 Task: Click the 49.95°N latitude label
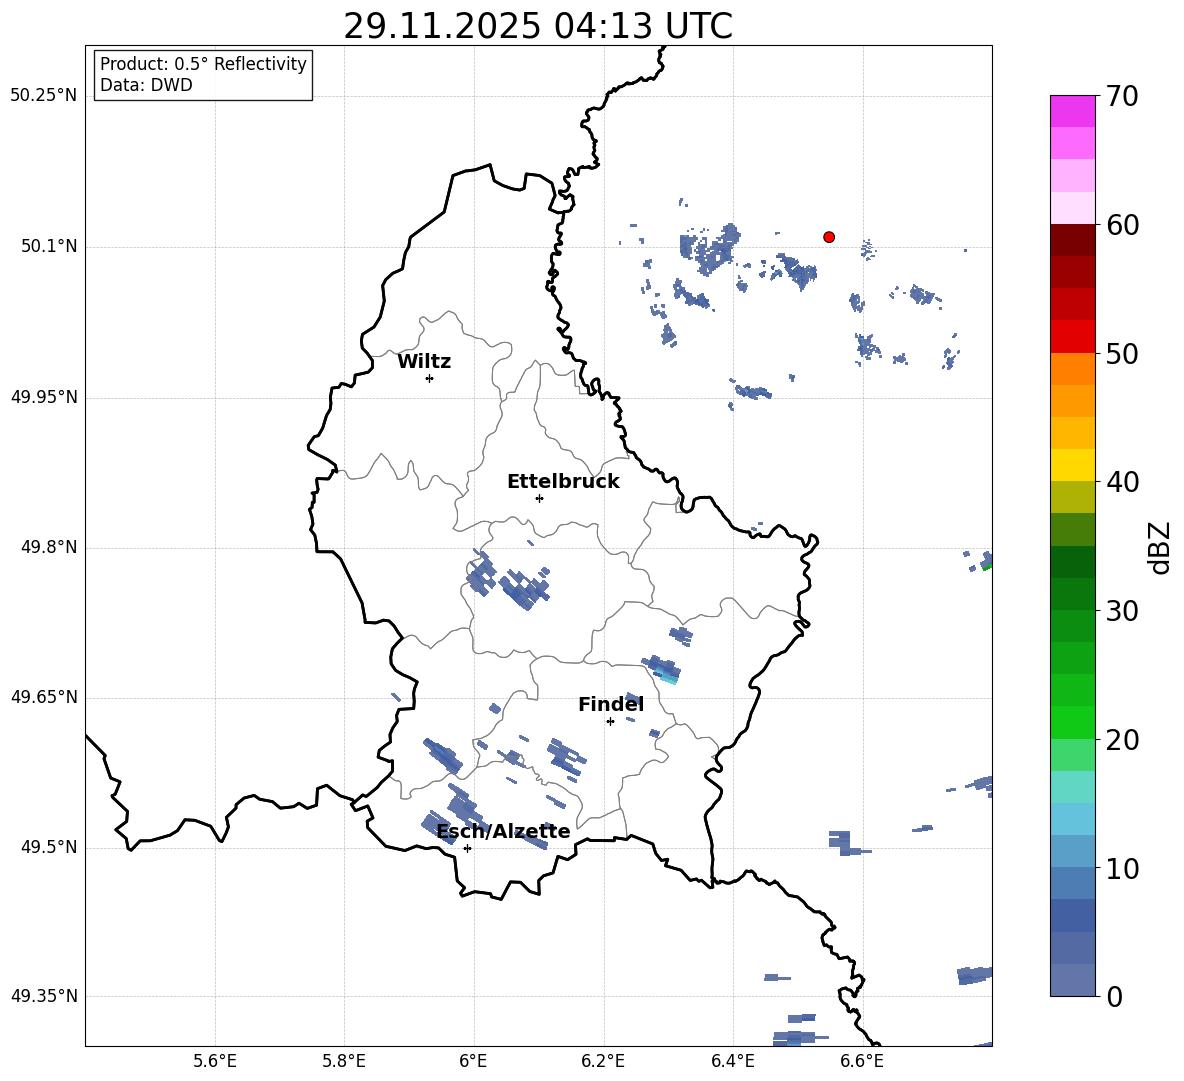44,397
